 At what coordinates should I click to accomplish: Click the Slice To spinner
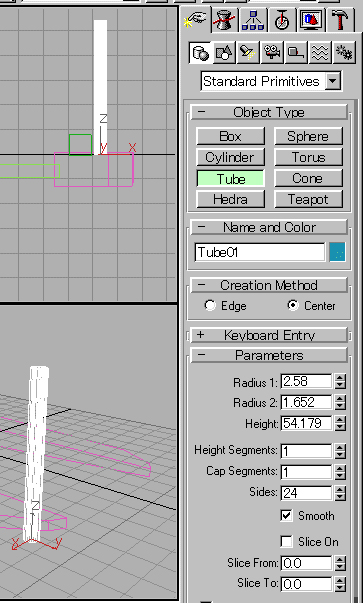pos(340,584)
